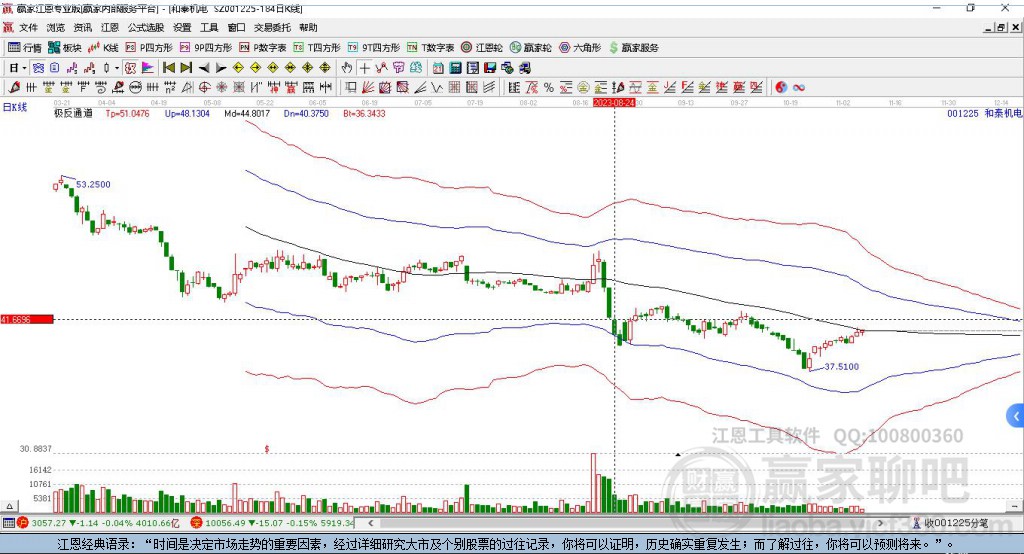This screenshot has height=554, width=1024.
Task: Select the red pen drawing tool
Action: pyautogui.click(x=14, y=88)
